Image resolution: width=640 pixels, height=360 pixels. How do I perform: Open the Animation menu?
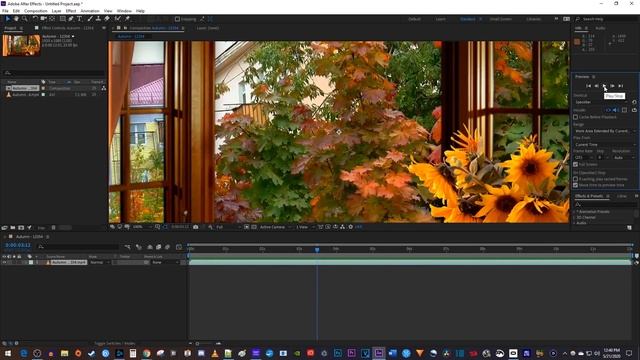(90, 11)
